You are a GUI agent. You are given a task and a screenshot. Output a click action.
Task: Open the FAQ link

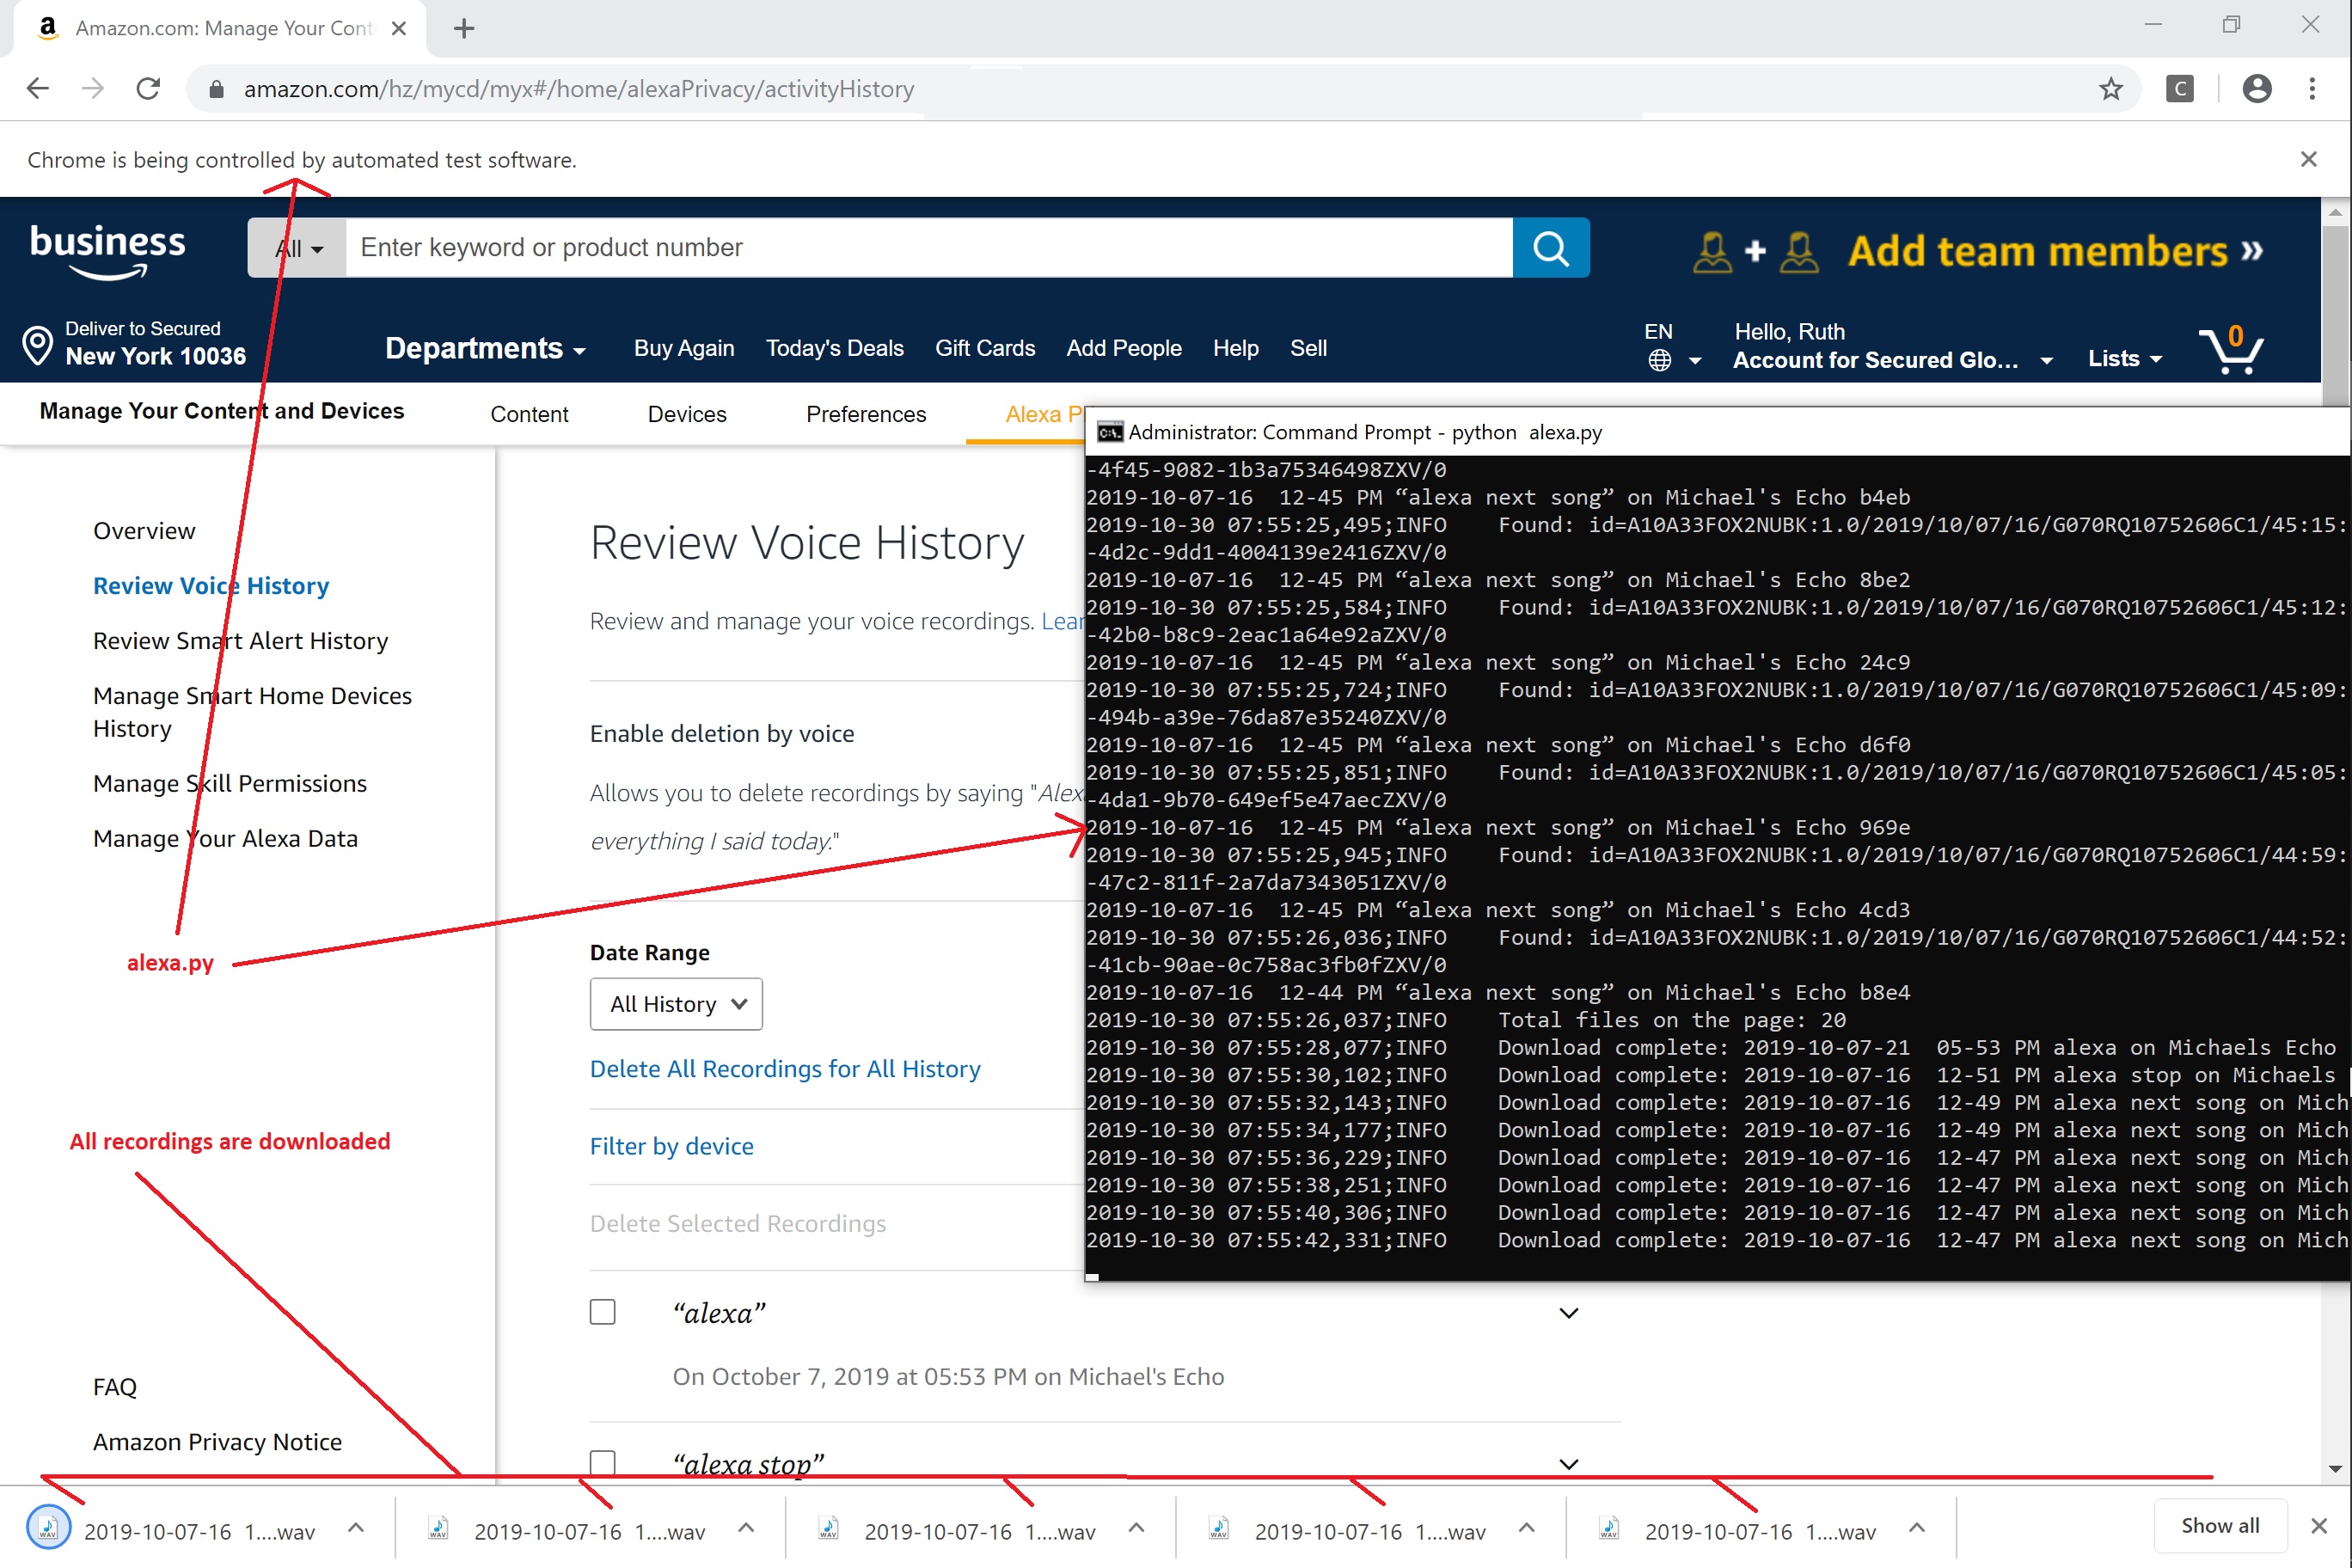tap(114, 1387)
